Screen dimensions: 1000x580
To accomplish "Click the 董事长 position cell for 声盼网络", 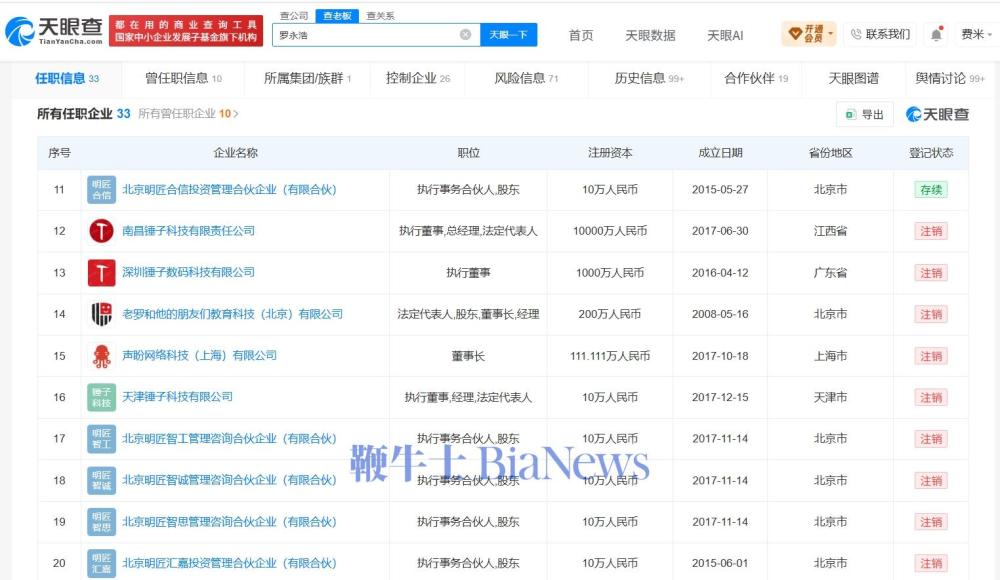I will pos(468,356).
